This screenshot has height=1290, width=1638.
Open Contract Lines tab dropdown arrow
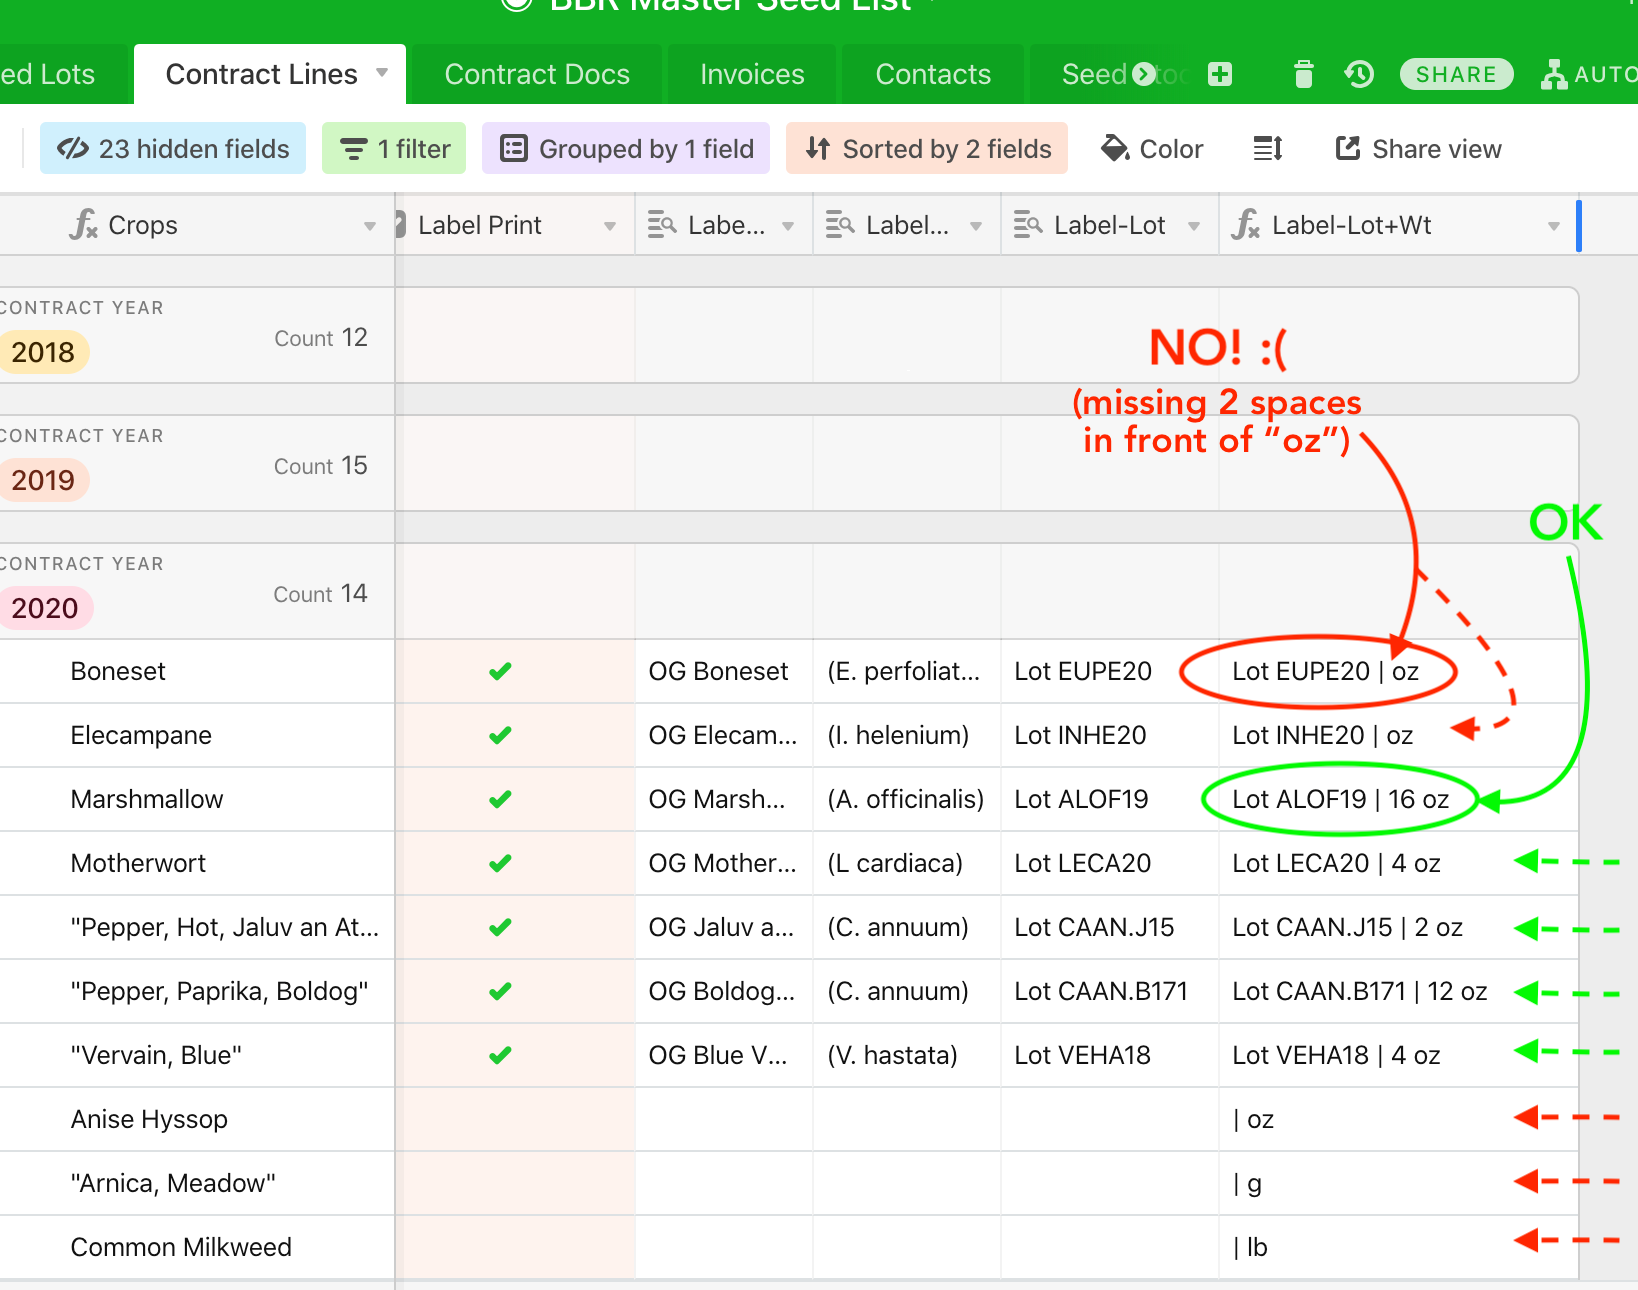[382, 73]
